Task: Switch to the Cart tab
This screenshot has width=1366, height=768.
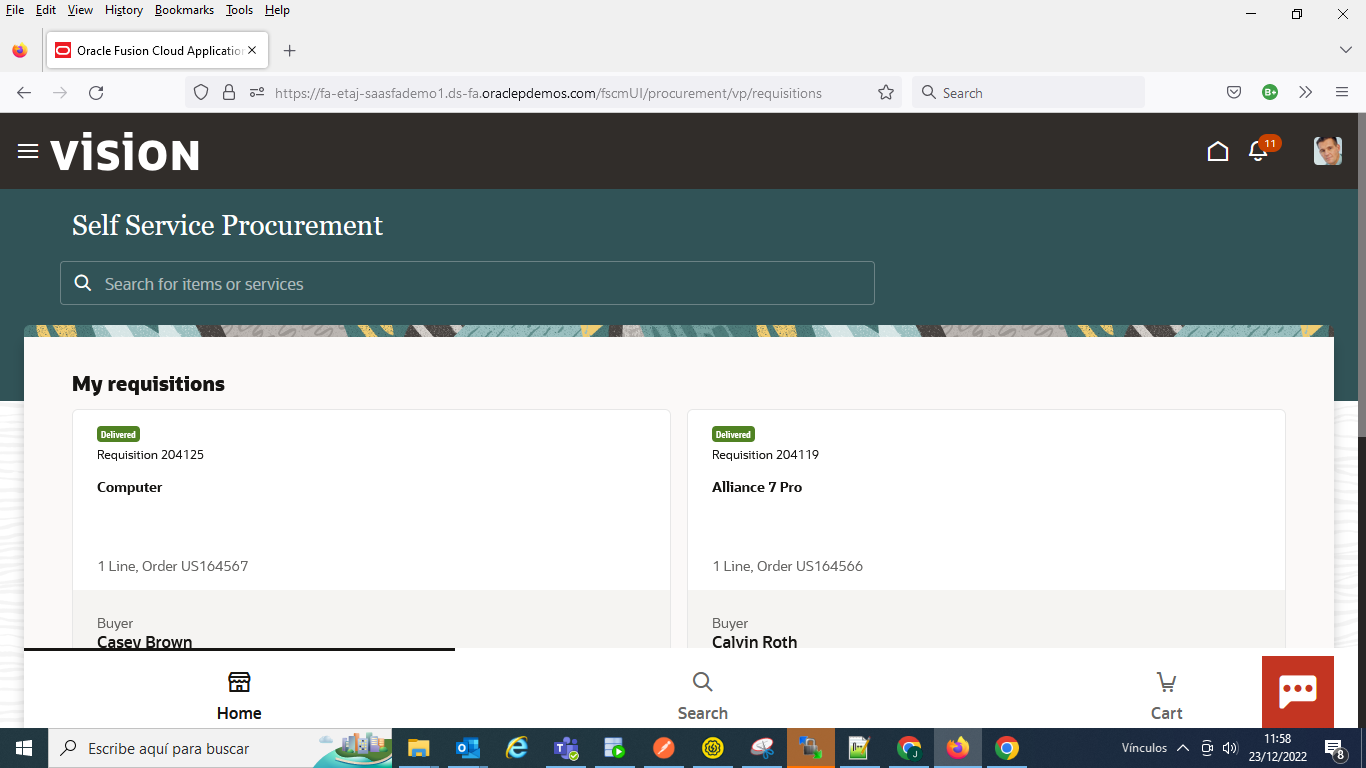Action: click(1166, 696)
